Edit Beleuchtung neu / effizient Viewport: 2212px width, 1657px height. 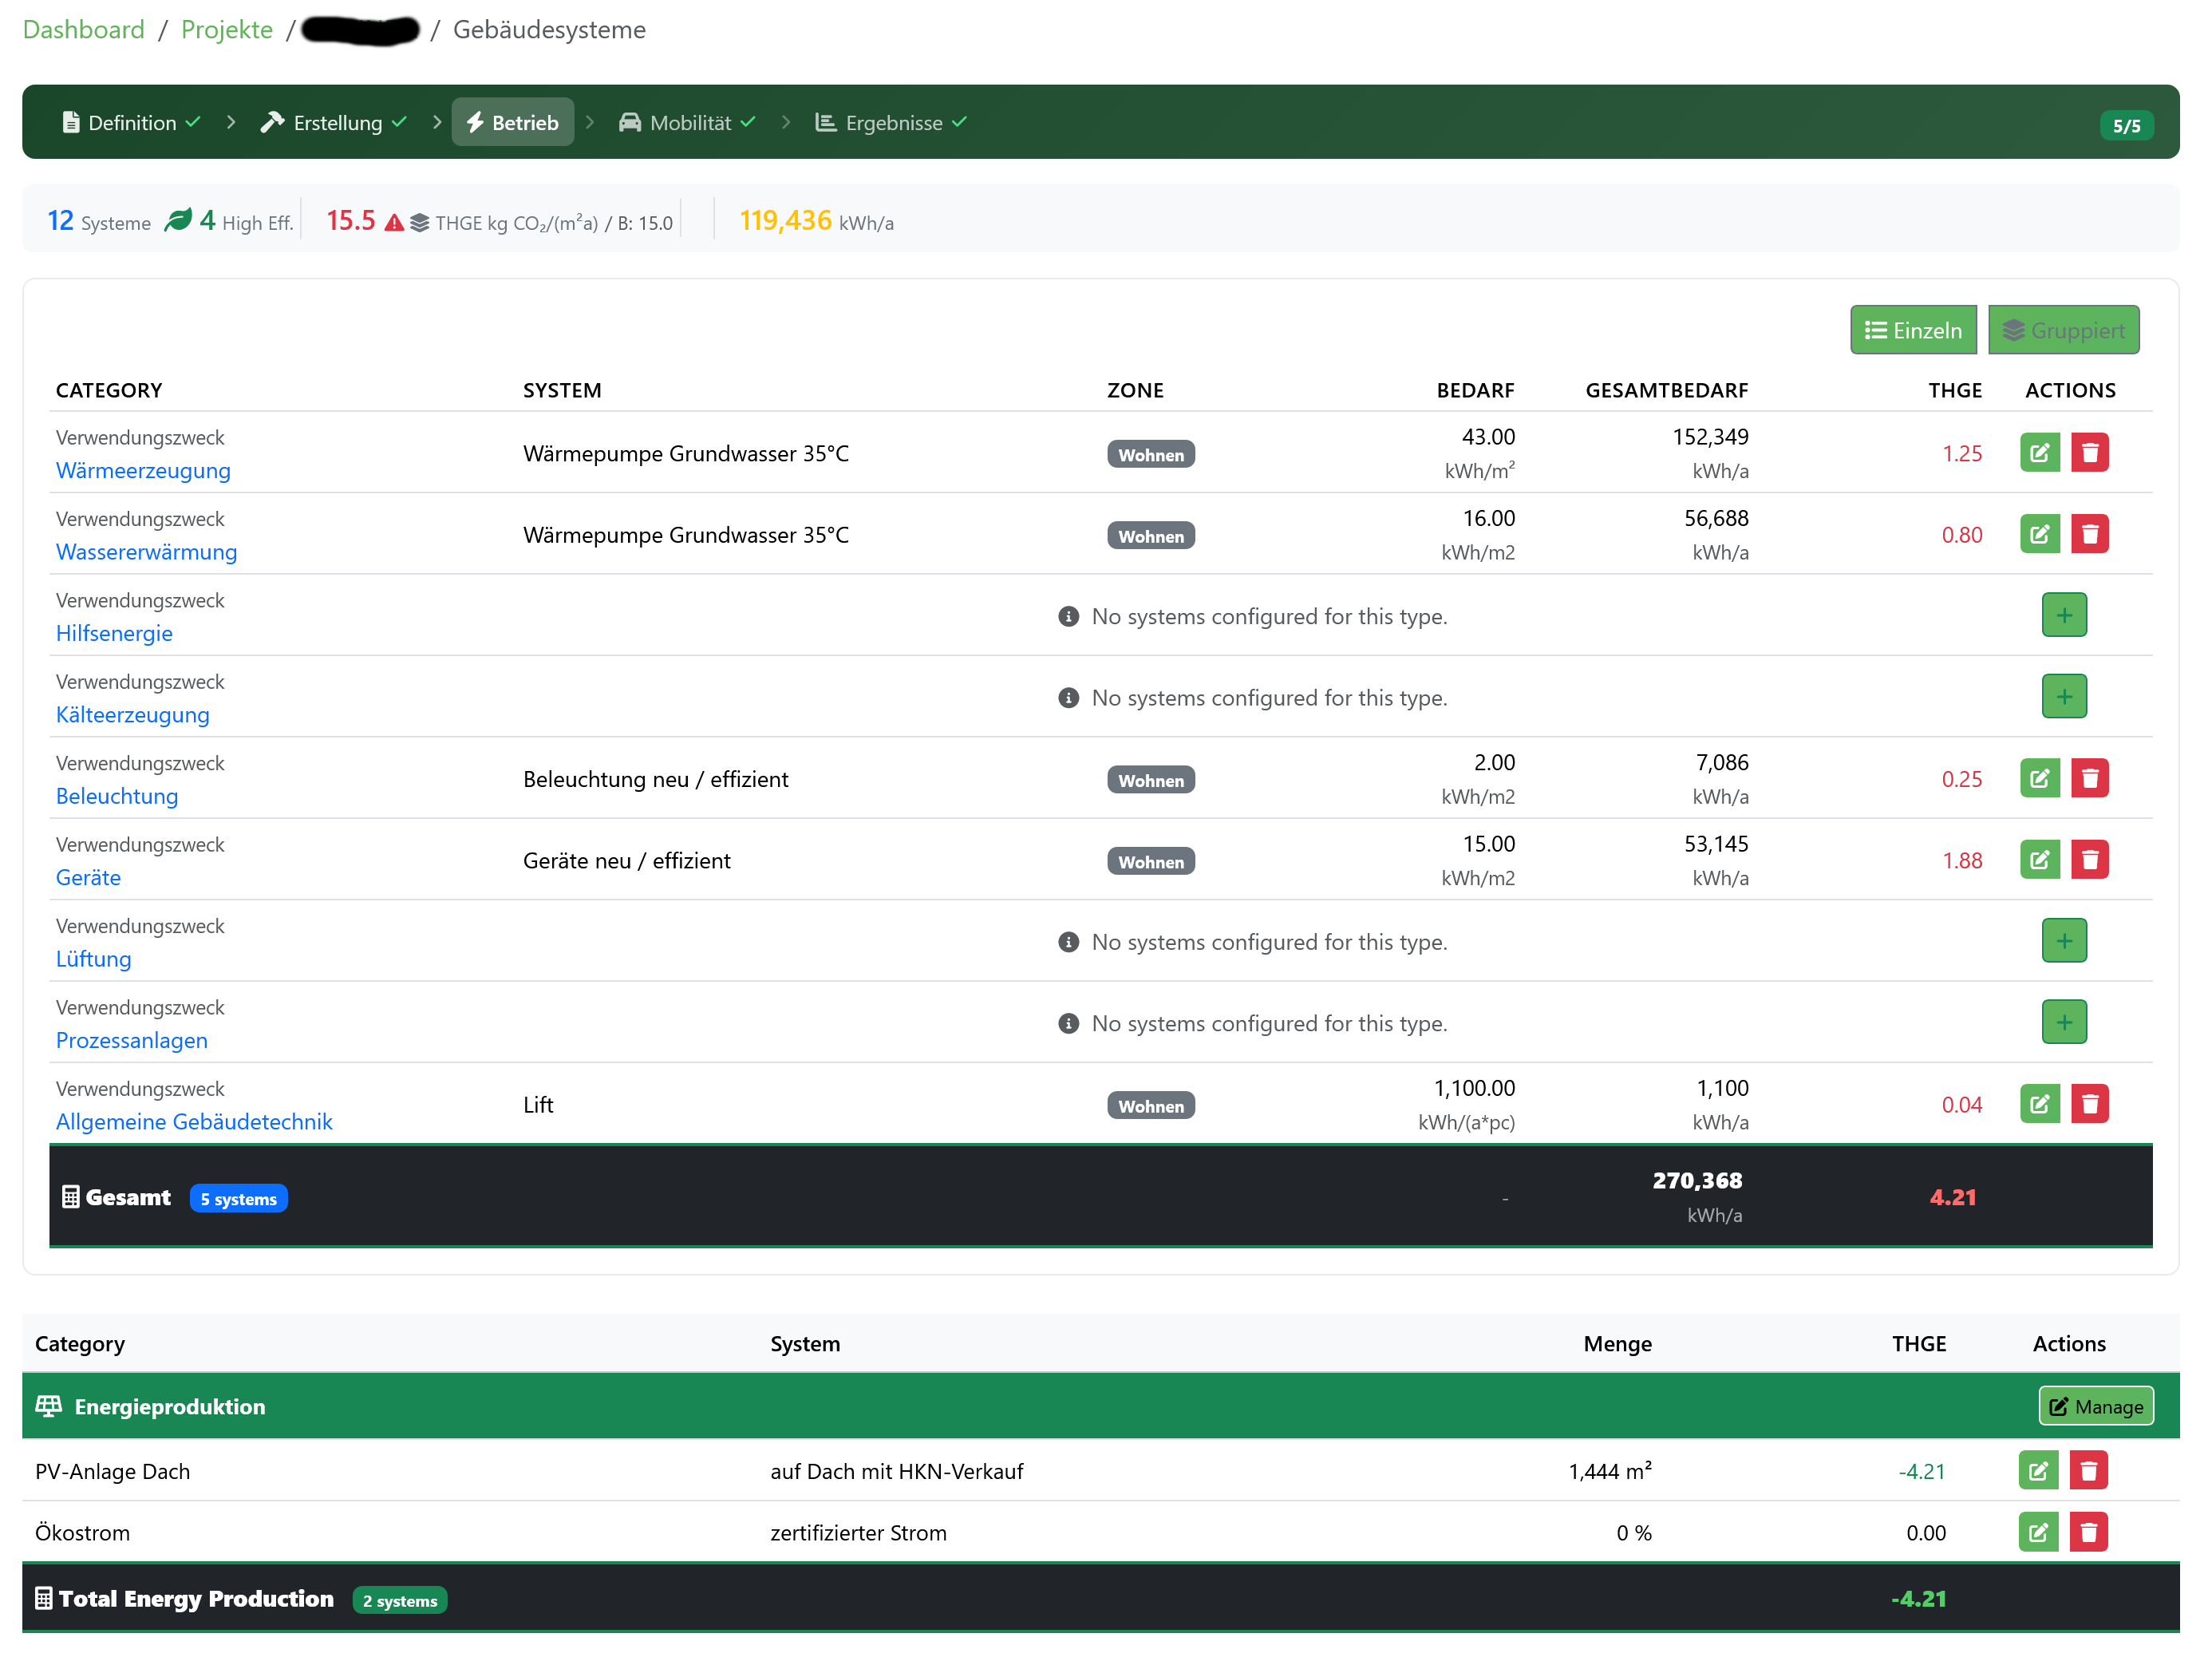(2040, 778)
